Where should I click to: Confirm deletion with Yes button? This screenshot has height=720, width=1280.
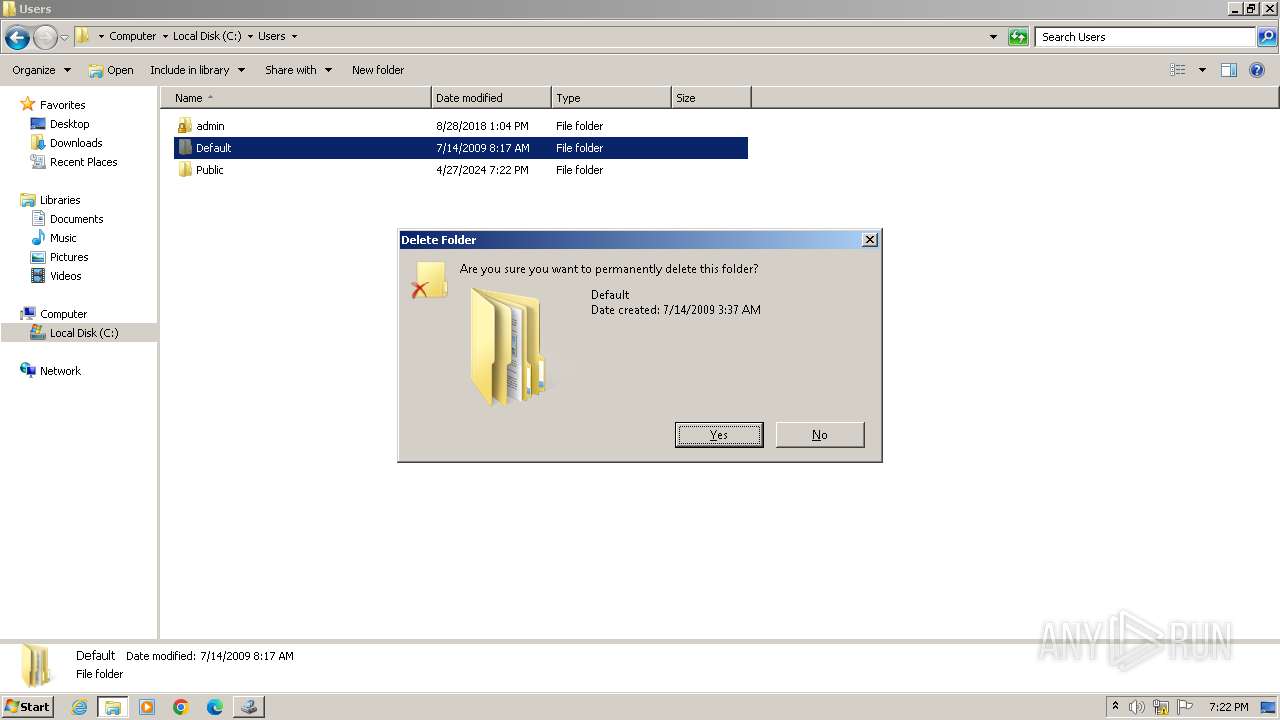[719, 435]
